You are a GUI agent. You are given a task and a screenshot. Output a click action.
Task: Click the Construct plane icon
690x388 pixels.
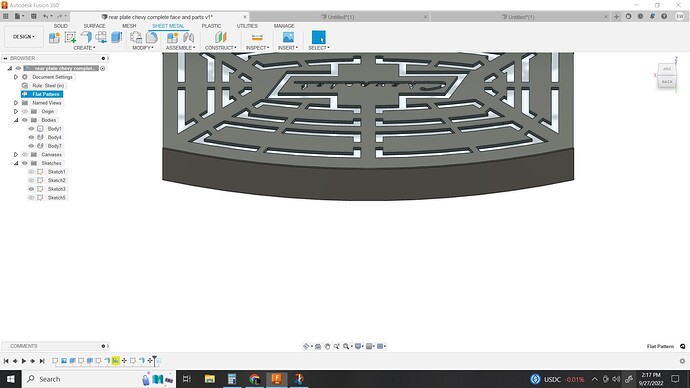pyautogui.click(x=221, y=37)
